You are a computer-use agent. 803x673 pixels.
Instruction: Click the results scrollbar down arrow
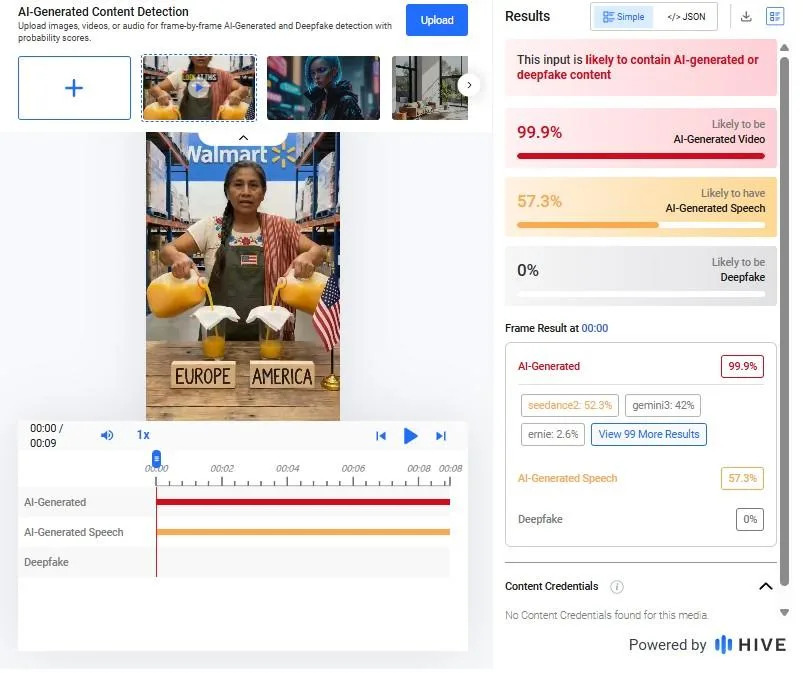[784, 613]
